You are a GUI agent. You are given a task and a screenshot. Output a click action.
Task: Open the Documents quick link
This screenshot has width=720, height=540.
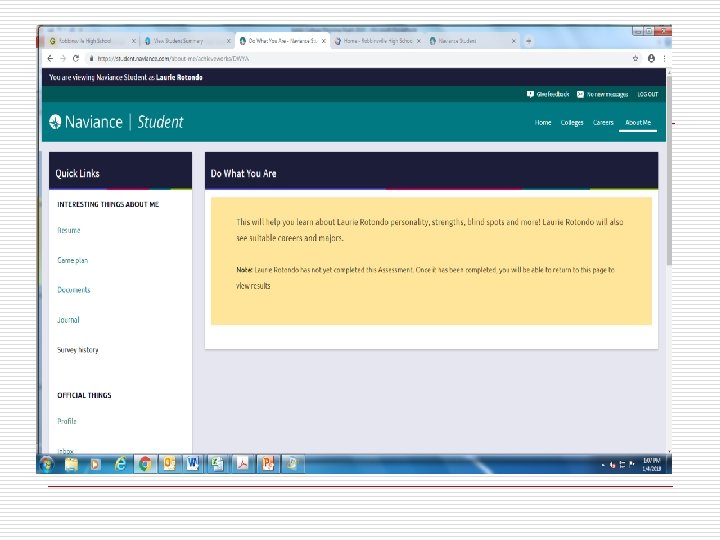point(73,290)
